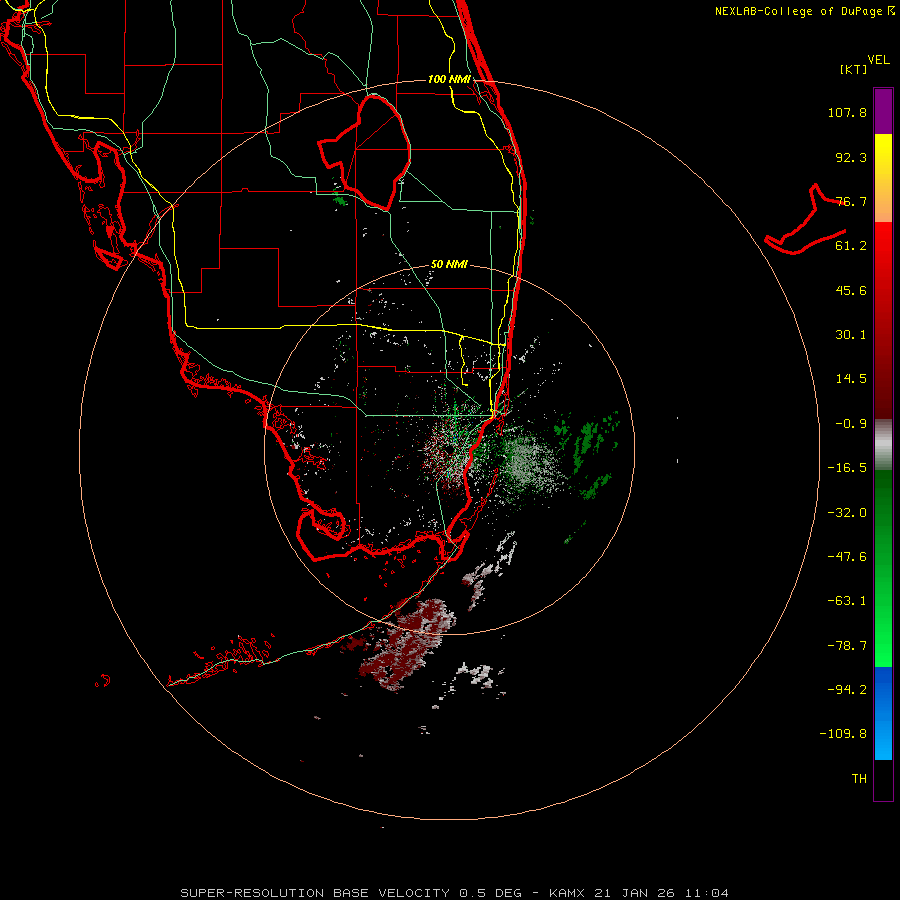Click the TH threshold label
Image resolution: width=900 pixels, height=900 pixels.
click(859, 779)
